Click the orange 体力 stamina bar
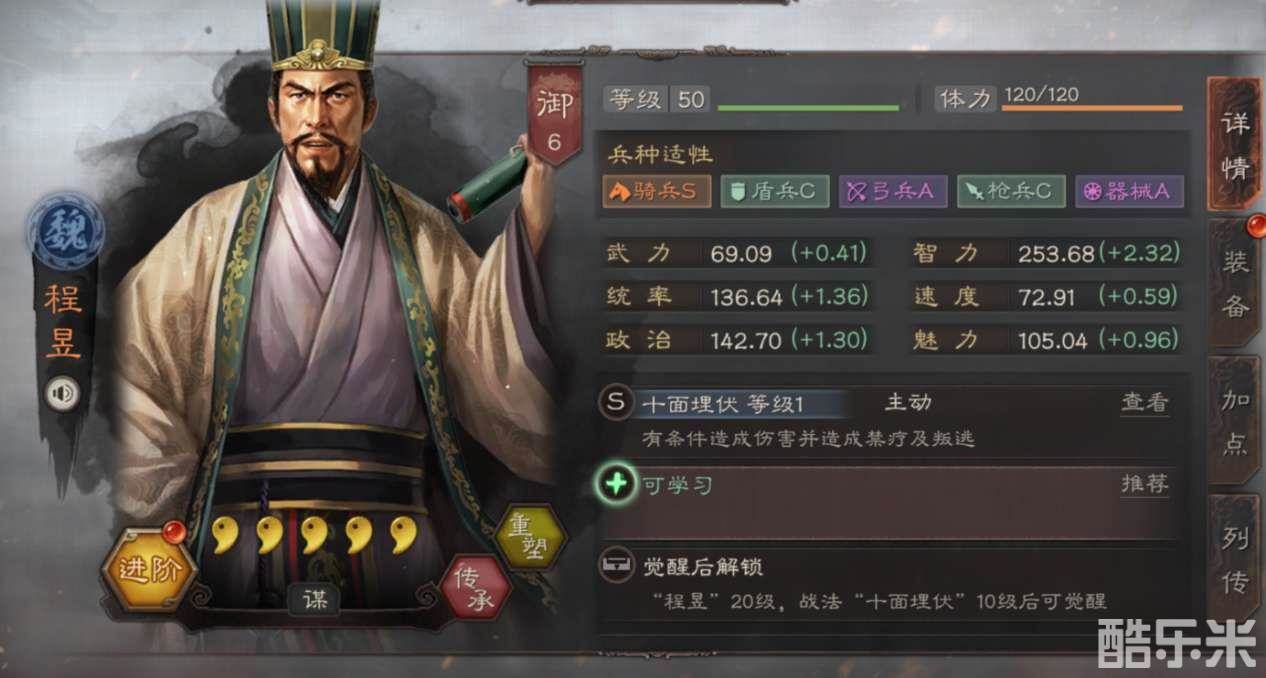This screenshot has height=678, width=1266. coord(1092,107)
